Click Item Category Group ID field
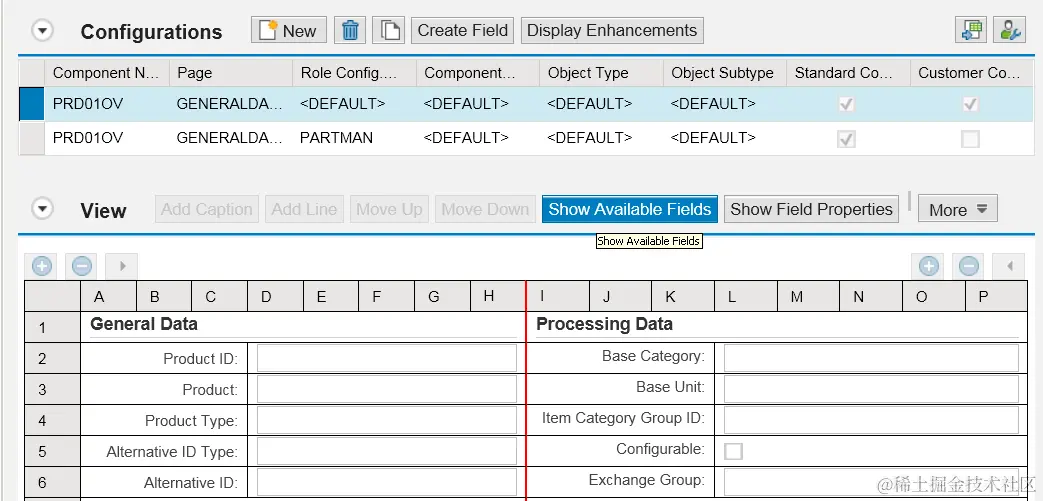 (x=871, y=420)
